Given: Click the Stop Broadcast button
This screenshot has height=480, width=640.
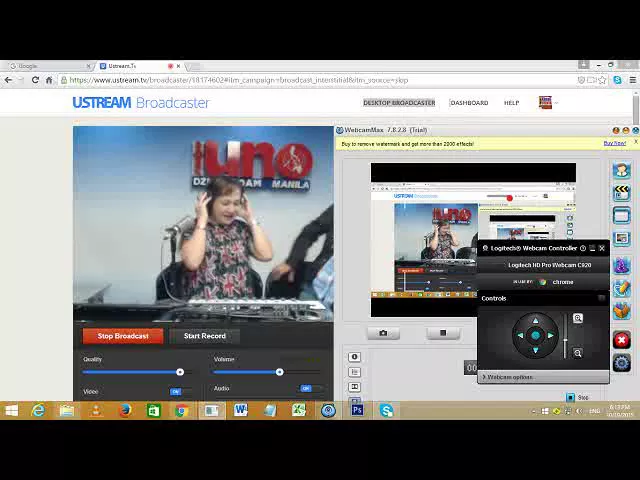Looking at the screenshot, I should tap(123, 336).
